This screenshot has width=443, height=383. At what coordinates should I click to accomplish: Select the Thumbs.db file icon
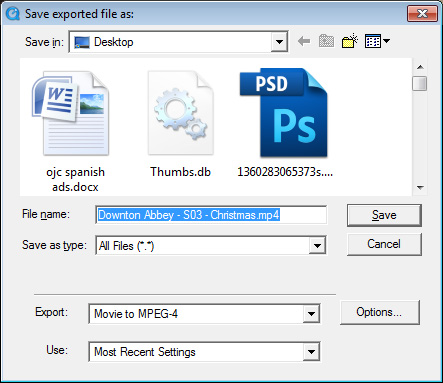click(181, 113)
